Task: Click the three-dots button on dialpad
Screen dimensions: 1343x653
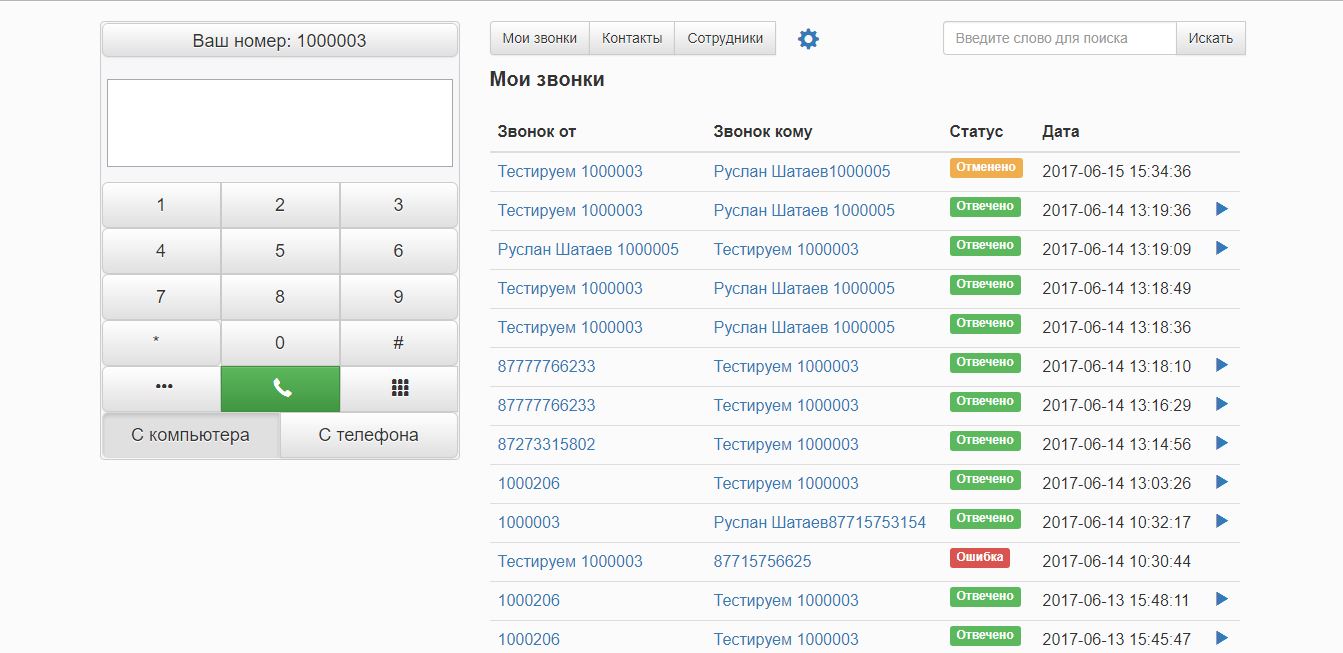Action: pyautogui.click(x=161, y=389)
